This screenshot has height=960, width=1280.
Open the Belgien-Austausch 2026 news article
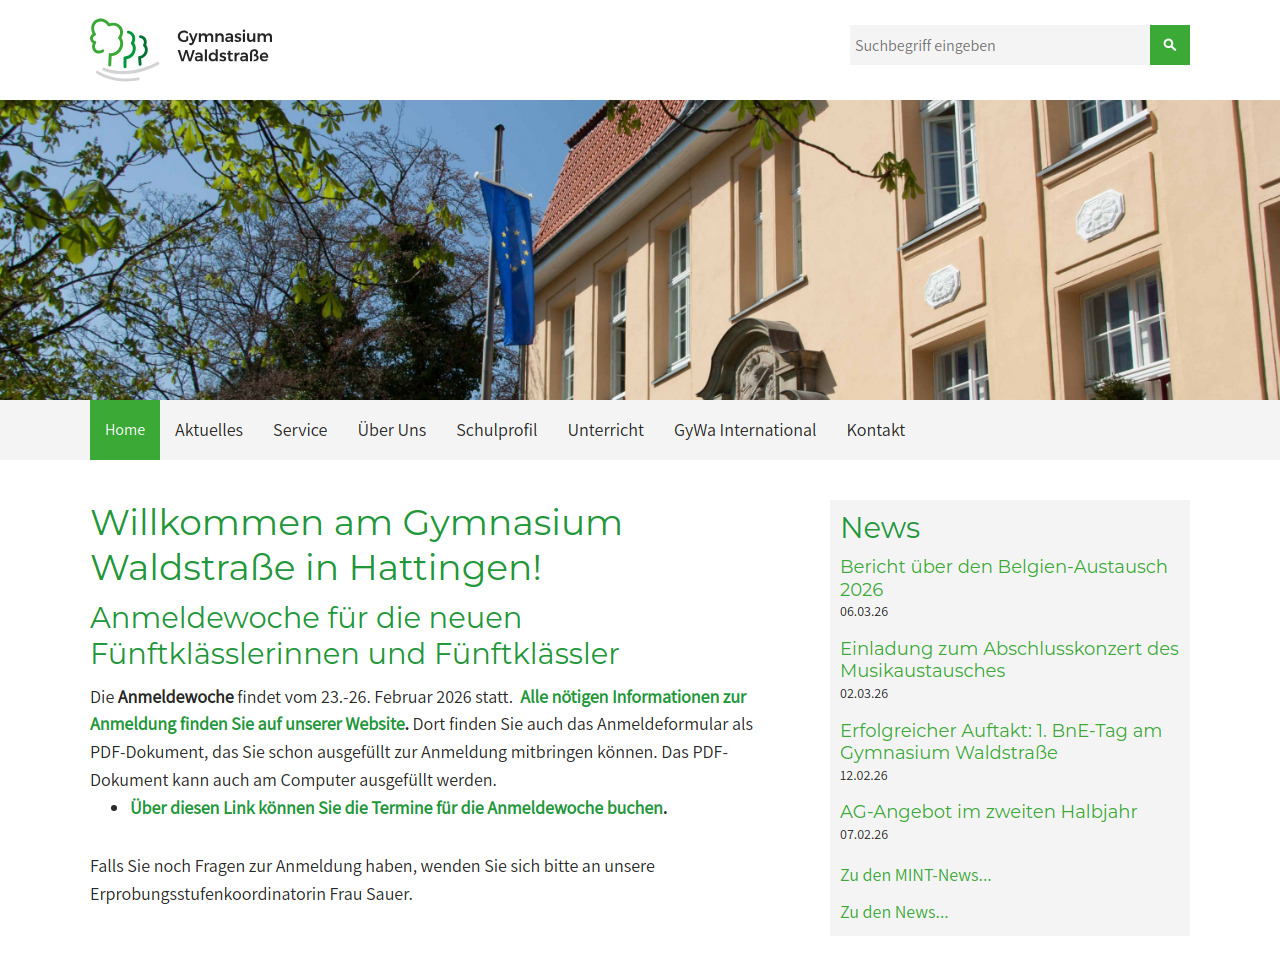tap(1003, 577)
